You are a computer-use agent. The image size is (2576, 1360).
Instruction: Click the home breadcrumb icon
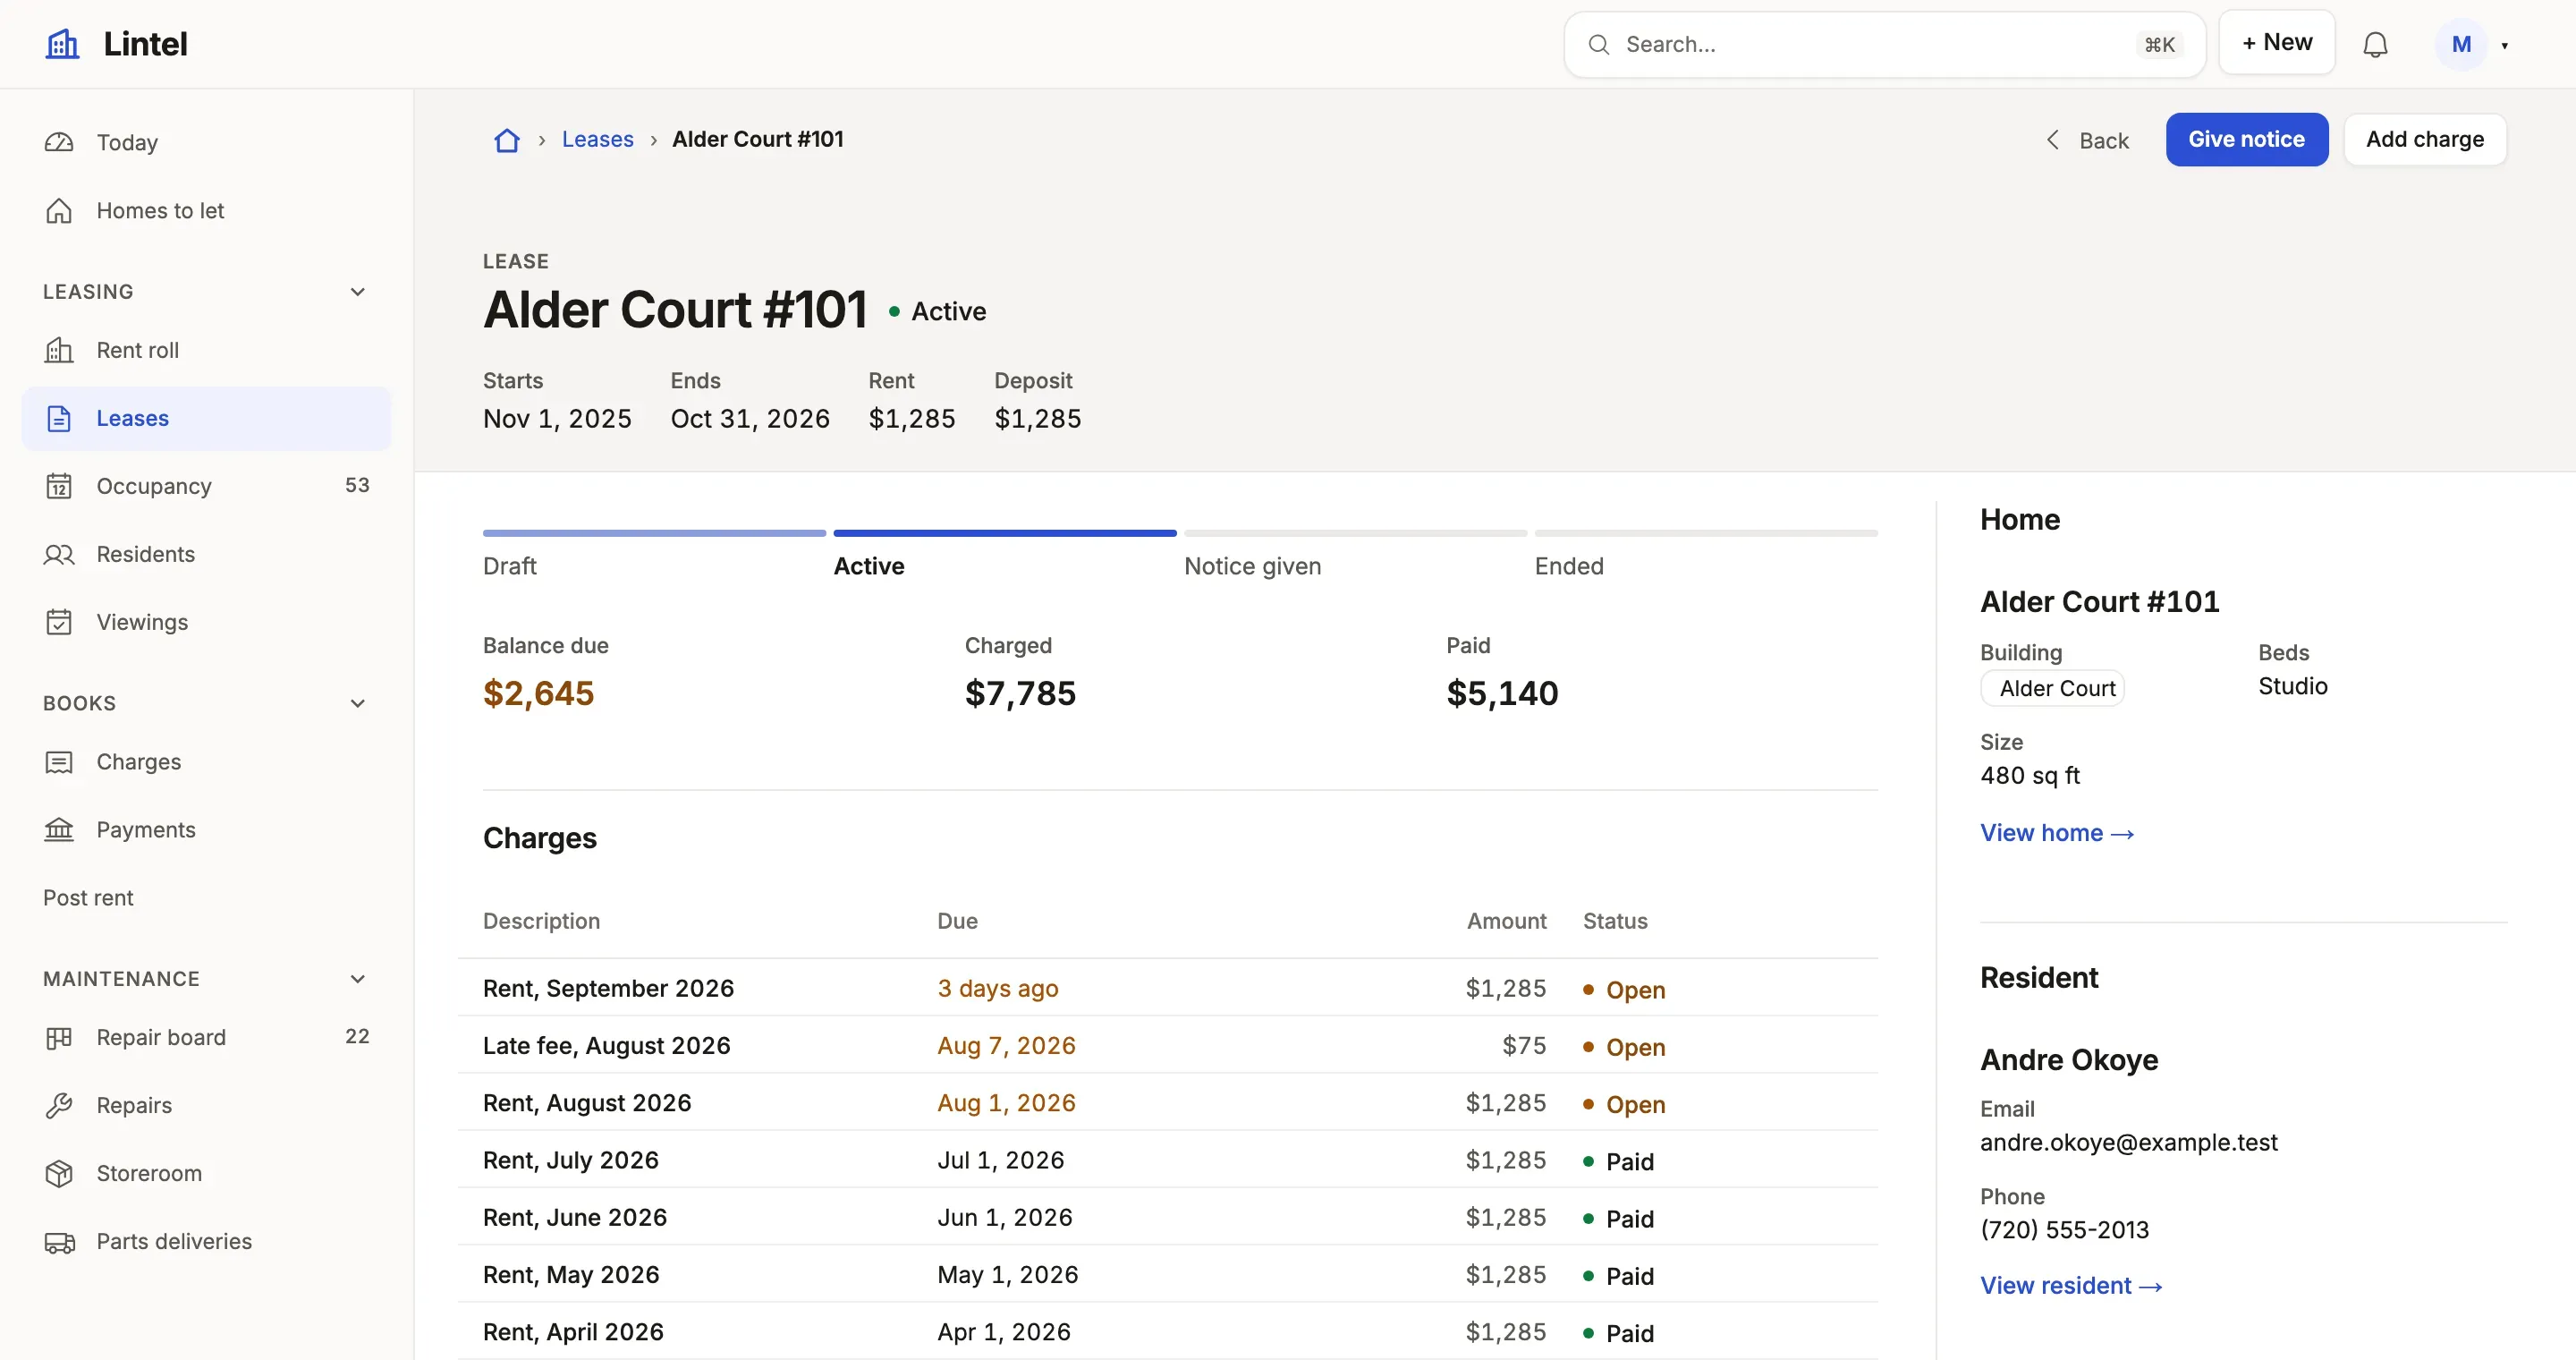[507, 140]
